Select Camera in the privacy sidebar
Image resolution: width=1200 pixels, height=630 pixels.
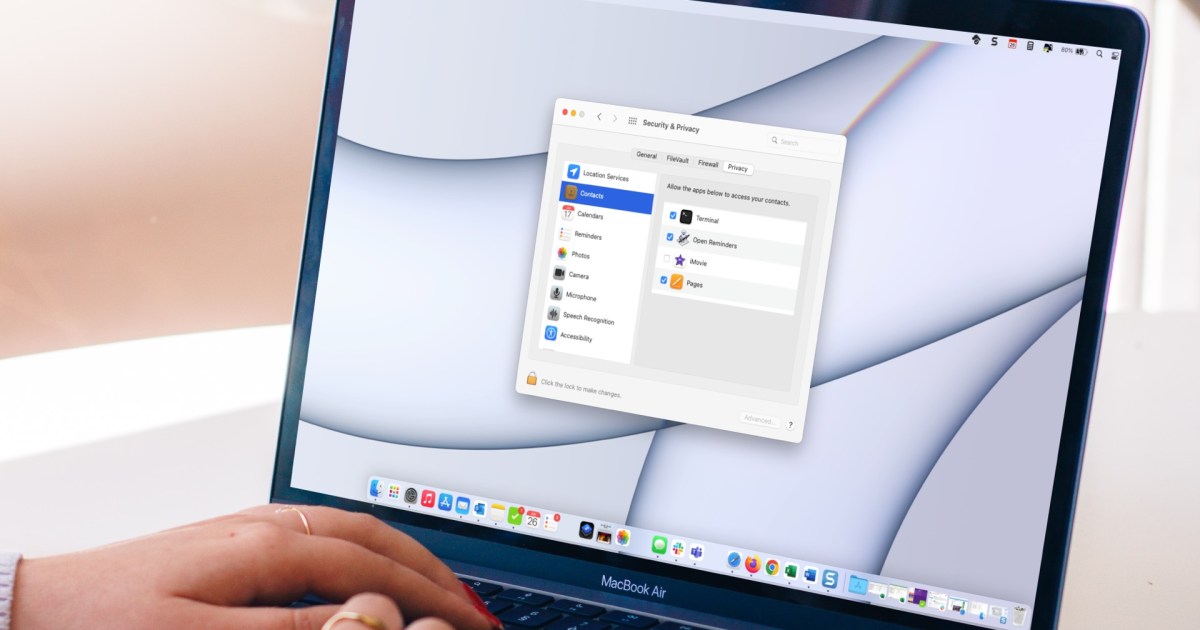(596, 275)
